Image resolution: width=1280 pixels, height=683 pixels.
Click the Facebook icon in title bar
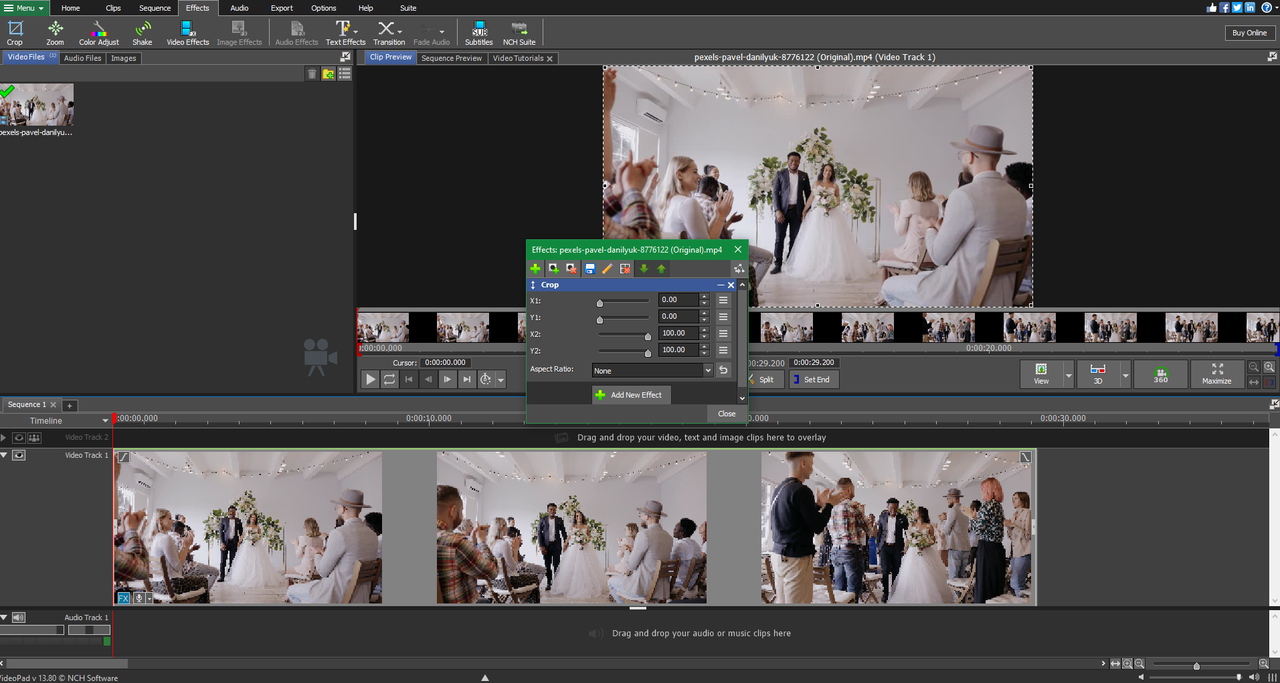pos(1225,7)
